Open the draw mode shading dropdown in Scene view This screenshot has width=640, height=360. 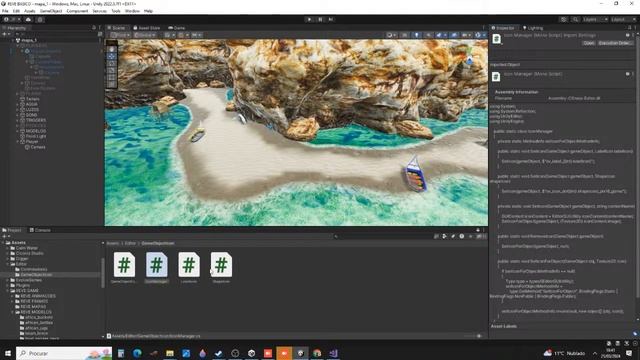[391, 35]
